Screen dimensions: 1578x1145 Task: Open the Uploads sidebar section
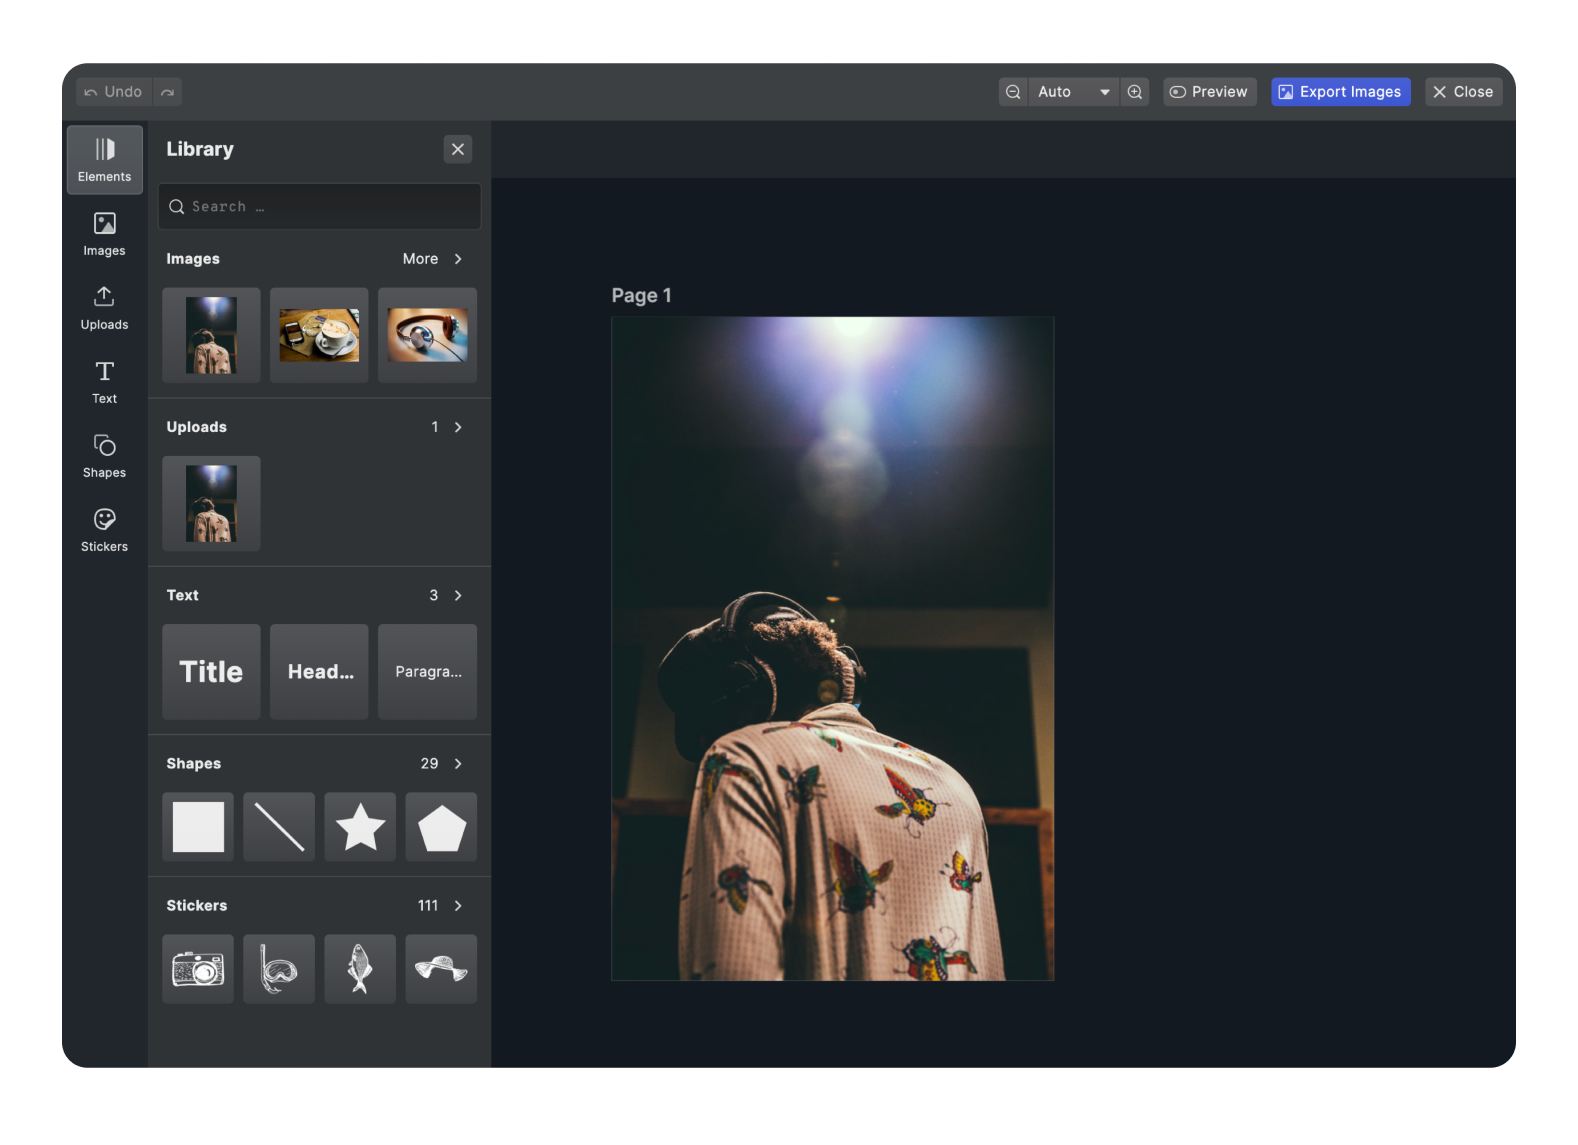coord(104,308)
